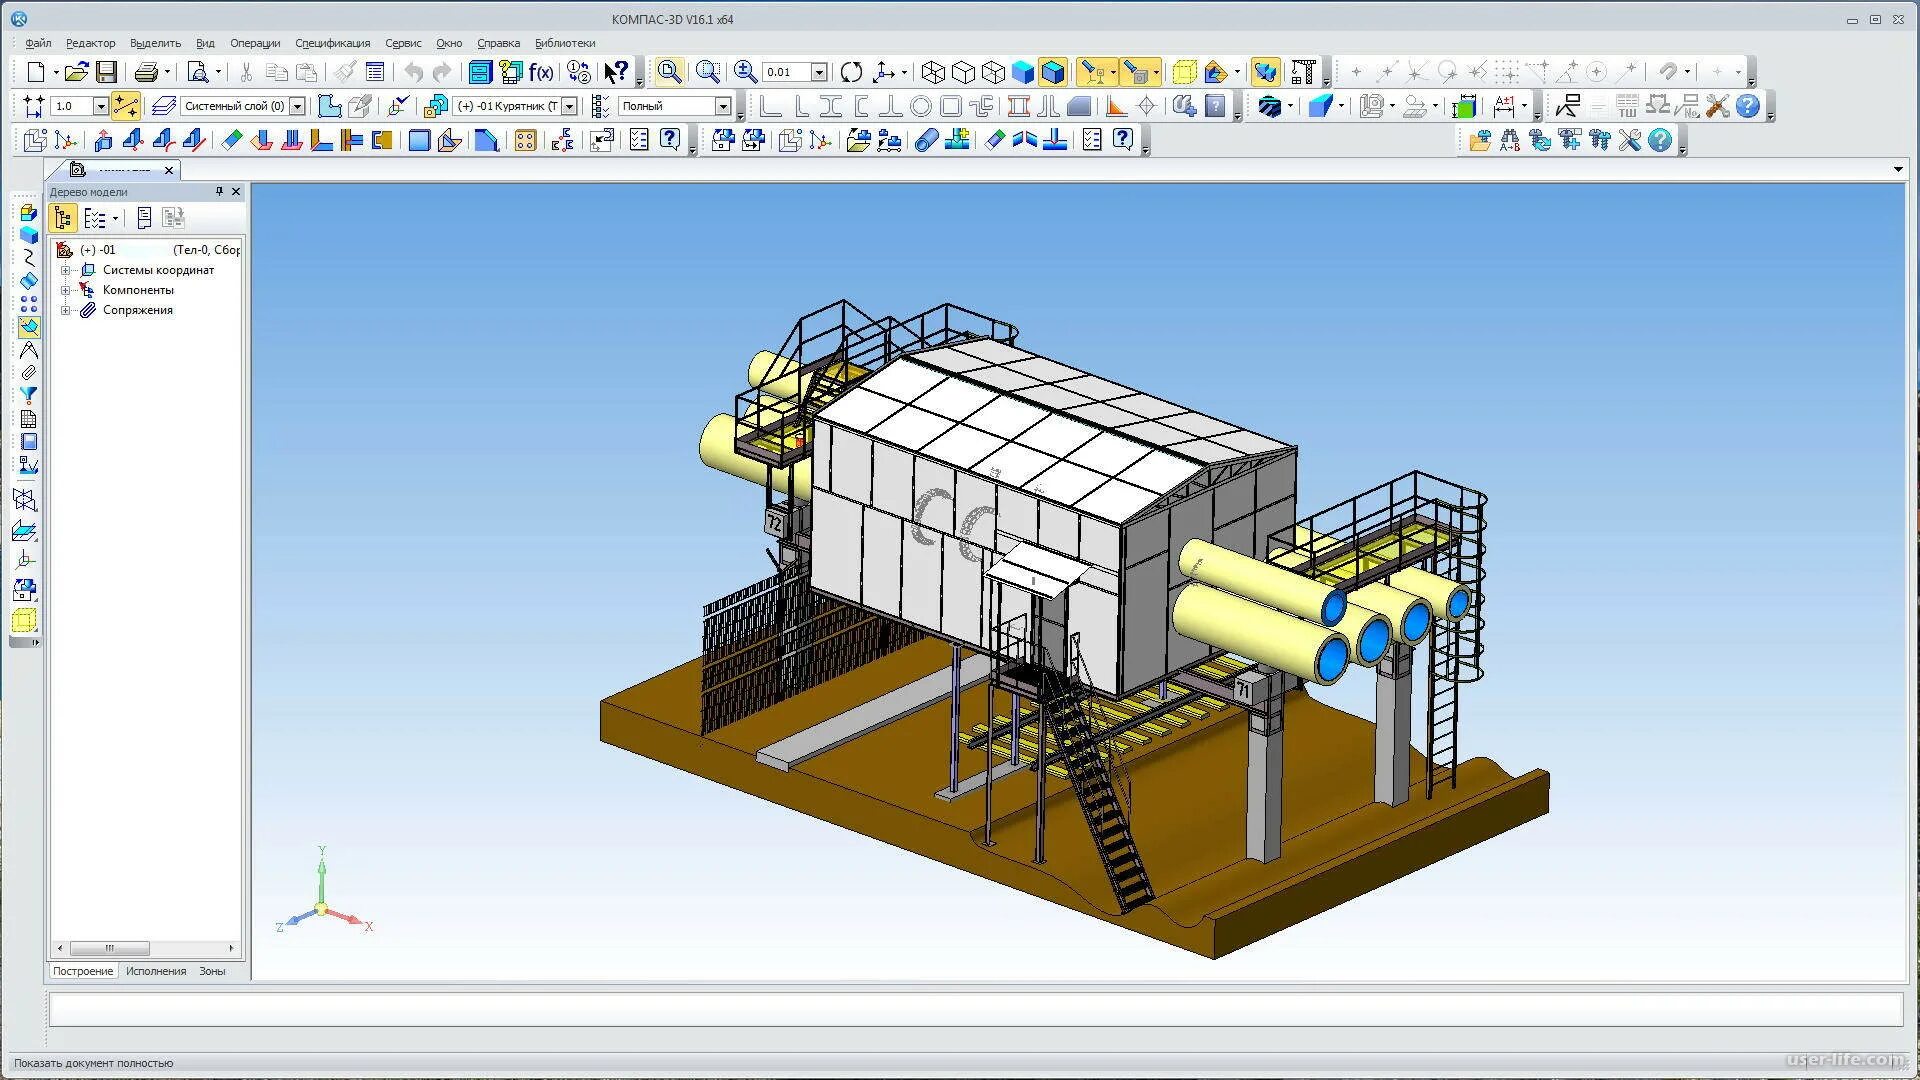Select the paperclip mates icon in sidebar
The height and width of the screenshot is (1080, 1920).
pyautogui.click(x=28, y=373)
